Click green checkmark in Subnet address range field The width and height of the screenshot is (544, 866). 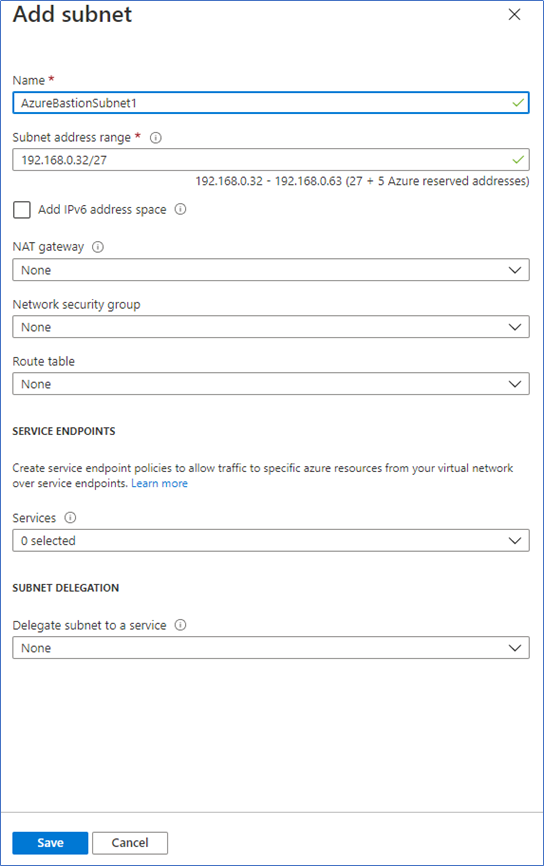518,160
